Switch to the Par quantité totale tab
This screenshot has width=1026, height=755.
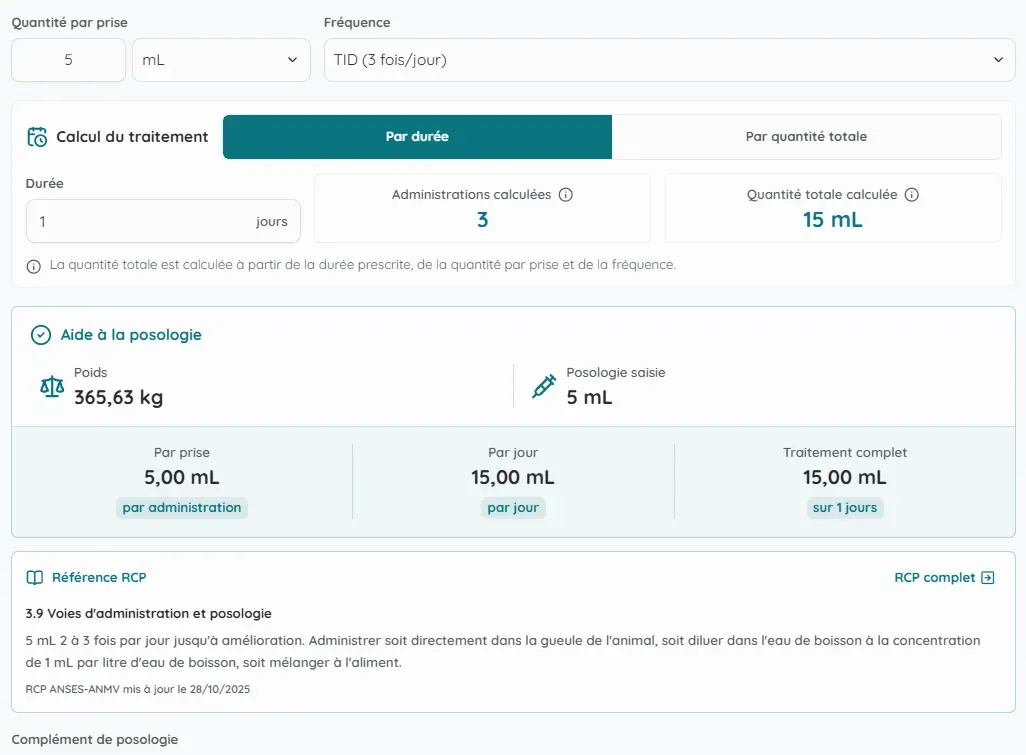click(806, 137)
